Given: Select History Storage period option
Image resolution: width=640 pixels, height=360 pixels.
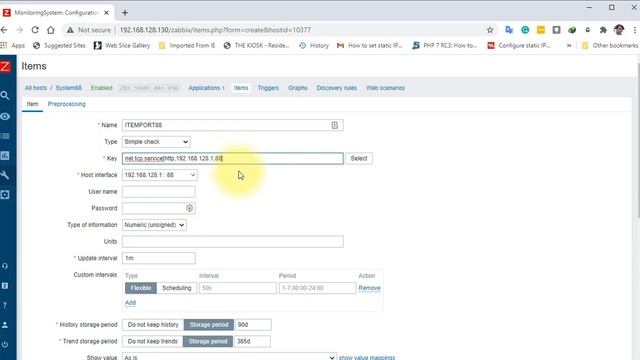Looking at the screenshot, I should [x=209, y=325].
